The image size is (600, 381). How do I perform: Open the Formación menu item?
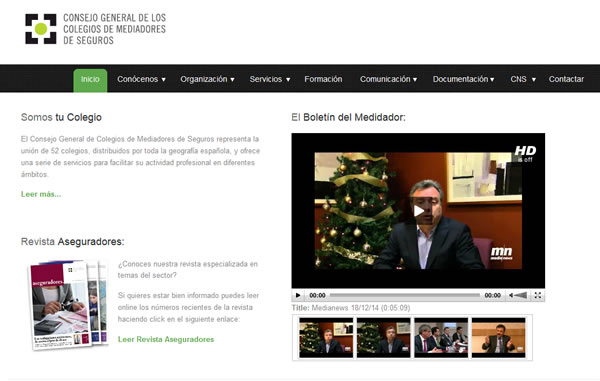[323, 79]
